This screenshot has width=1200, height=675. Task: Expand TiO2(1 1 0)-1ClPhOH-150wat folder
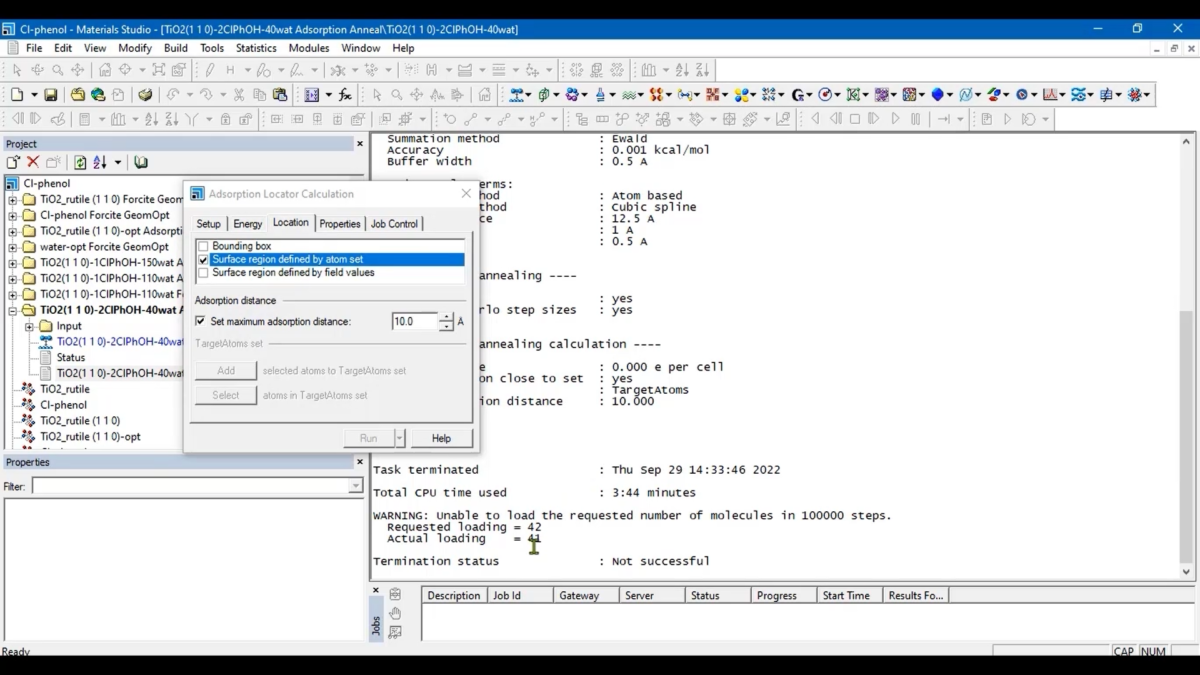tap(14, 263)
